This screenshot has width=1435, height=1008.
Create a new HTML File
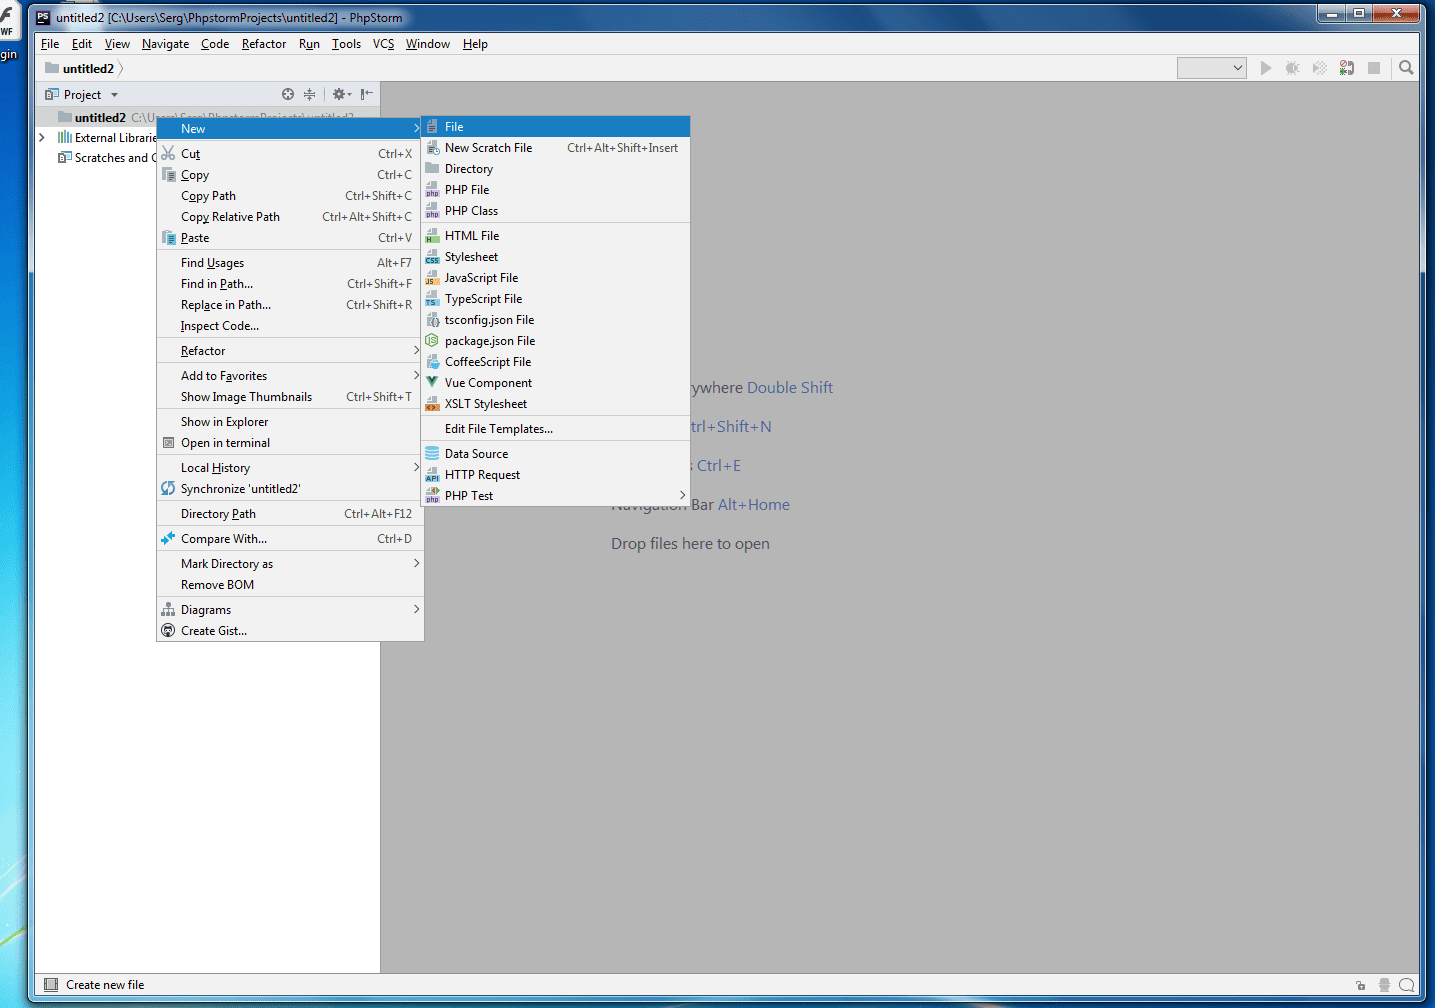point(555,236)
